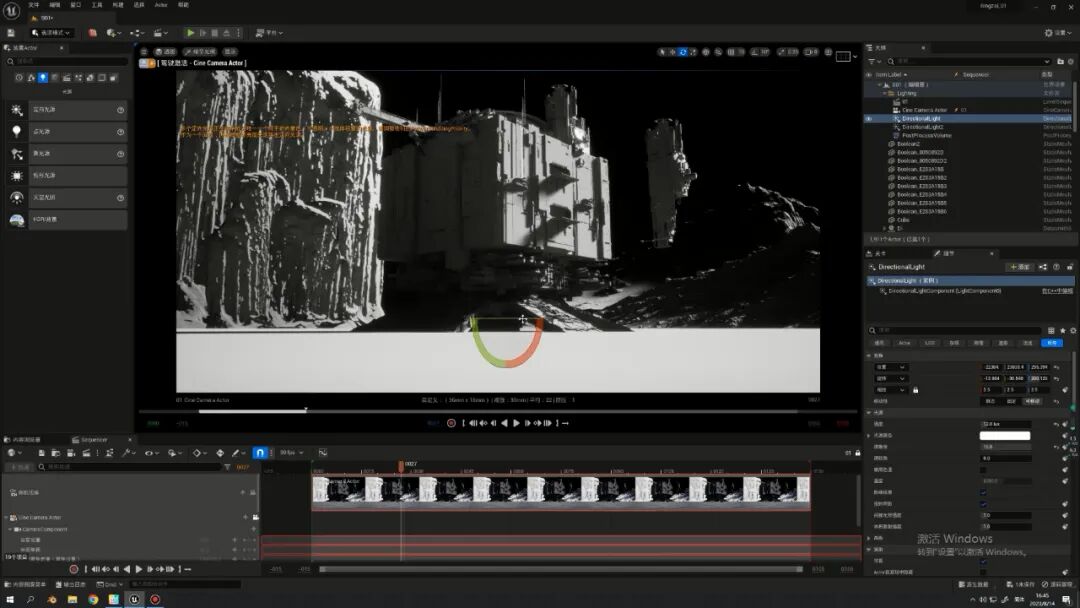Select PostProcessVolume row in Outliner
The width and height of the screenshot is (1080, 608).
coord(926,136)
